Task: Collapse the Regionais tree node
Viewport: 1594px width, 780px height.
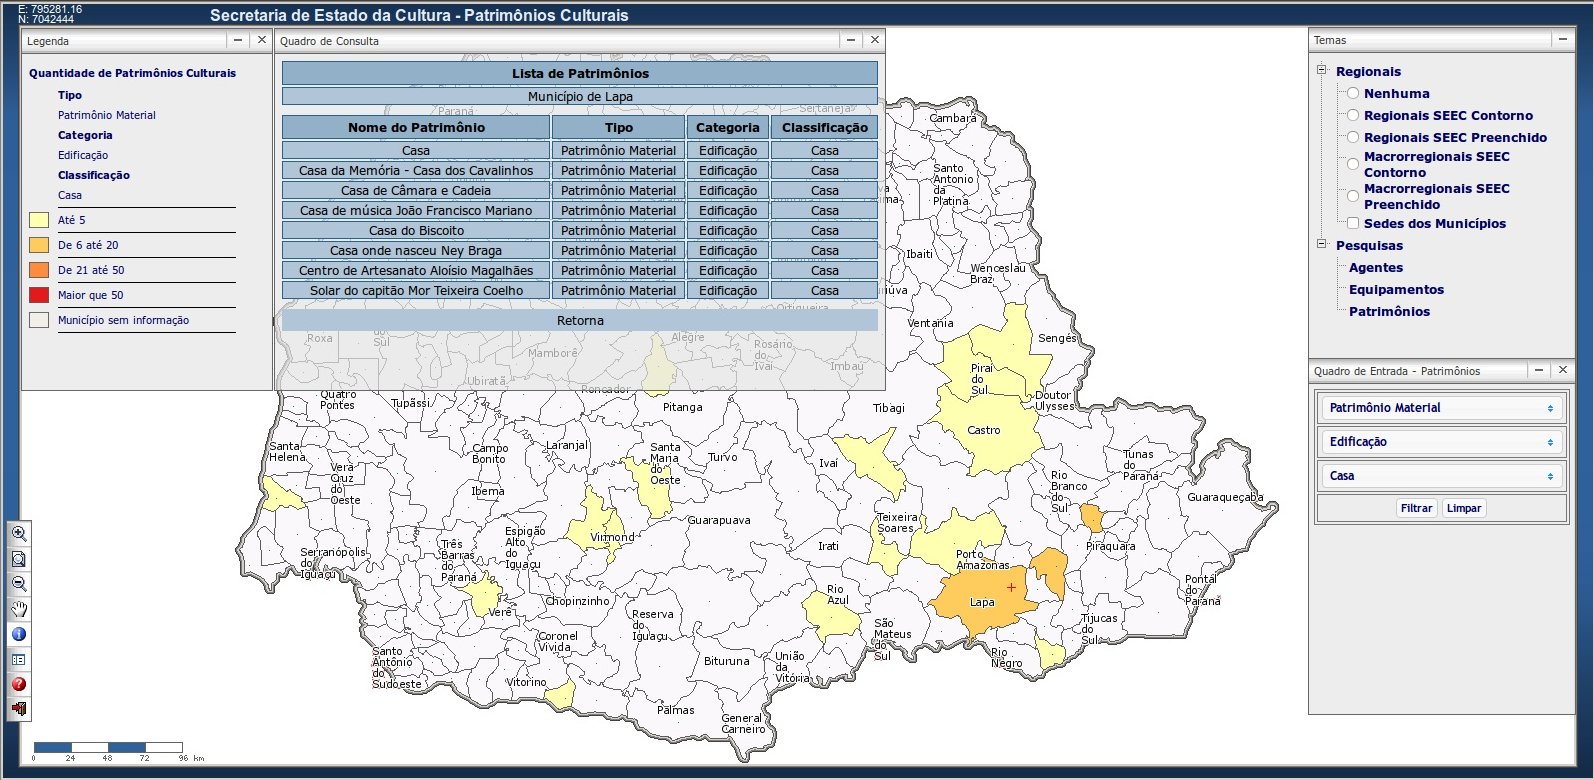Action: point(1321,71)
